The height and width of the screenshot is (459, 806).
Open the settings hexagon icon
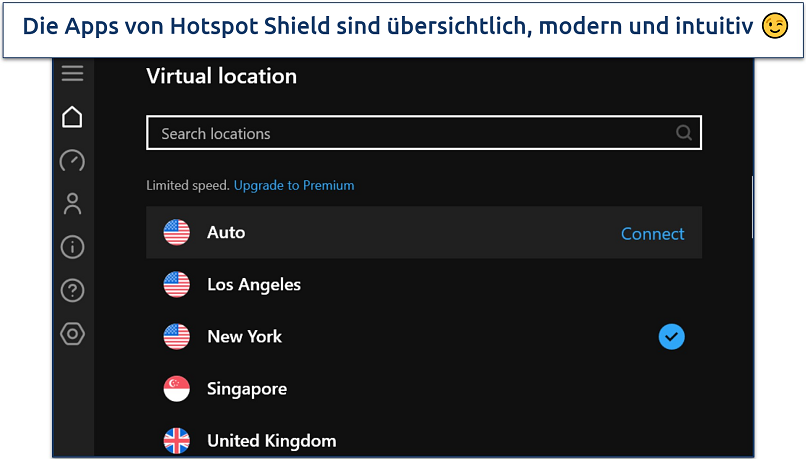pyautogui.click(x=72, y=334)
